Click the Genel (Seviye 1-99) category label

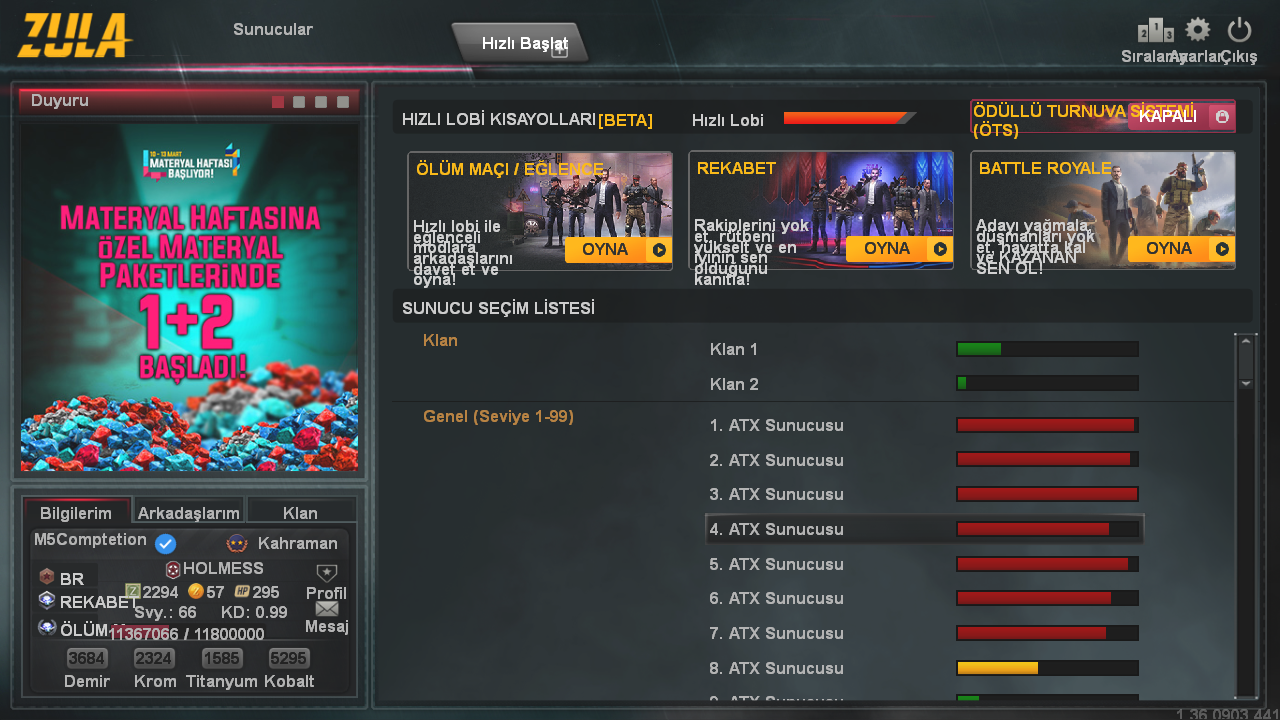pos(499,416)
